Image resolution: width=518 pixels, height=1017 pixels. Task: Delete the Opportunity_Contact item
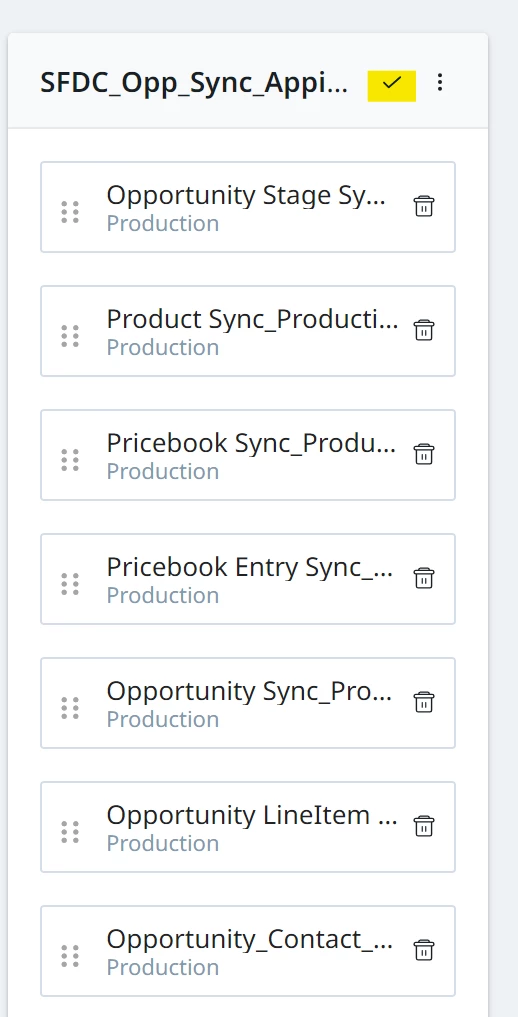[x=424, y=950]
